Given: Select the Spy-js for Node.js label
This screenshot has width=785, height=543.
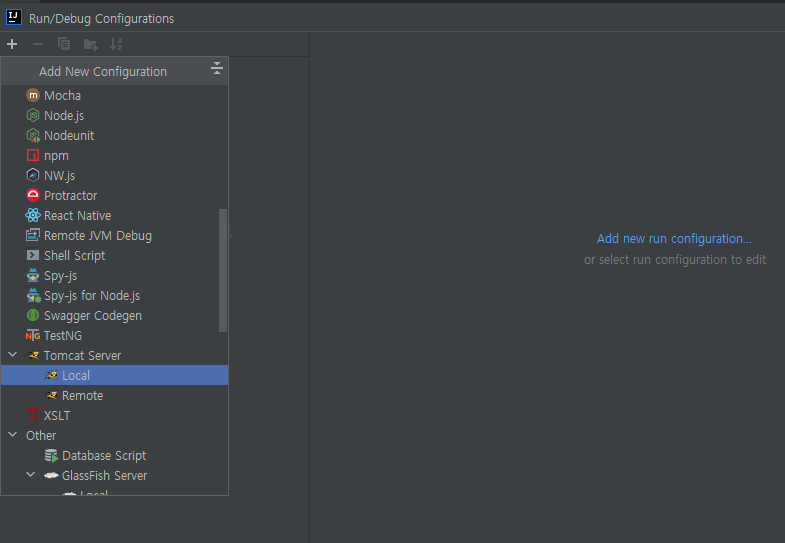Looking at the screenshot, I should [92, 296].
